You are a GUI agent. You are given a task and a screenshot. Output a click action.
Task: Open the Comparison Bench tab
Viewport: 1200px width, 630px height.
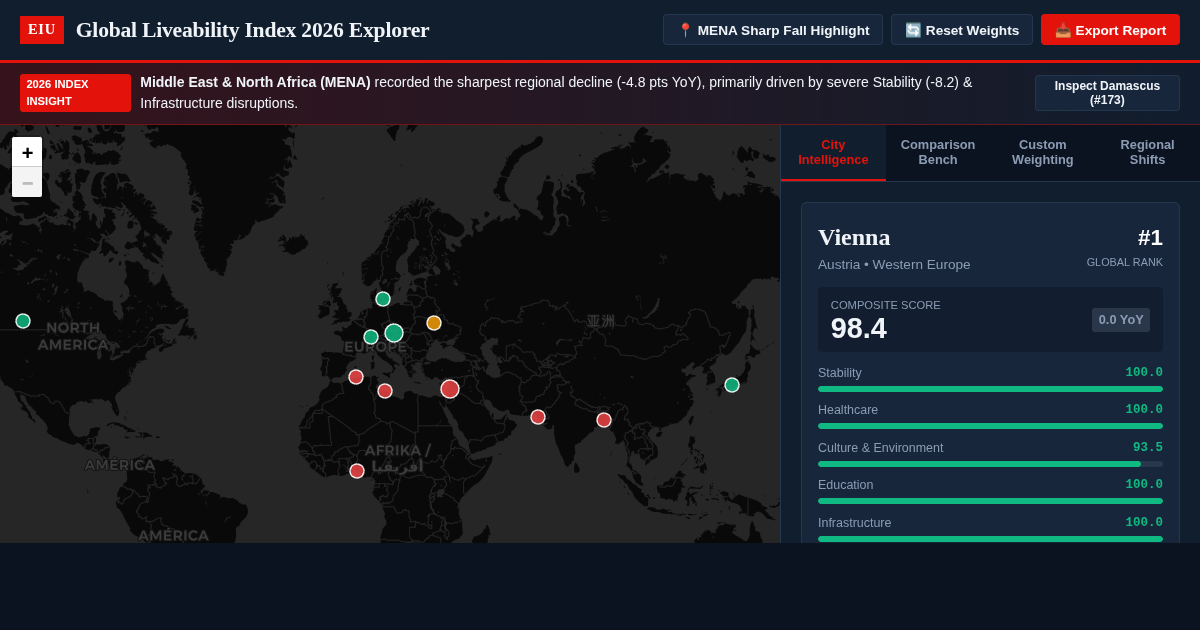938,152
